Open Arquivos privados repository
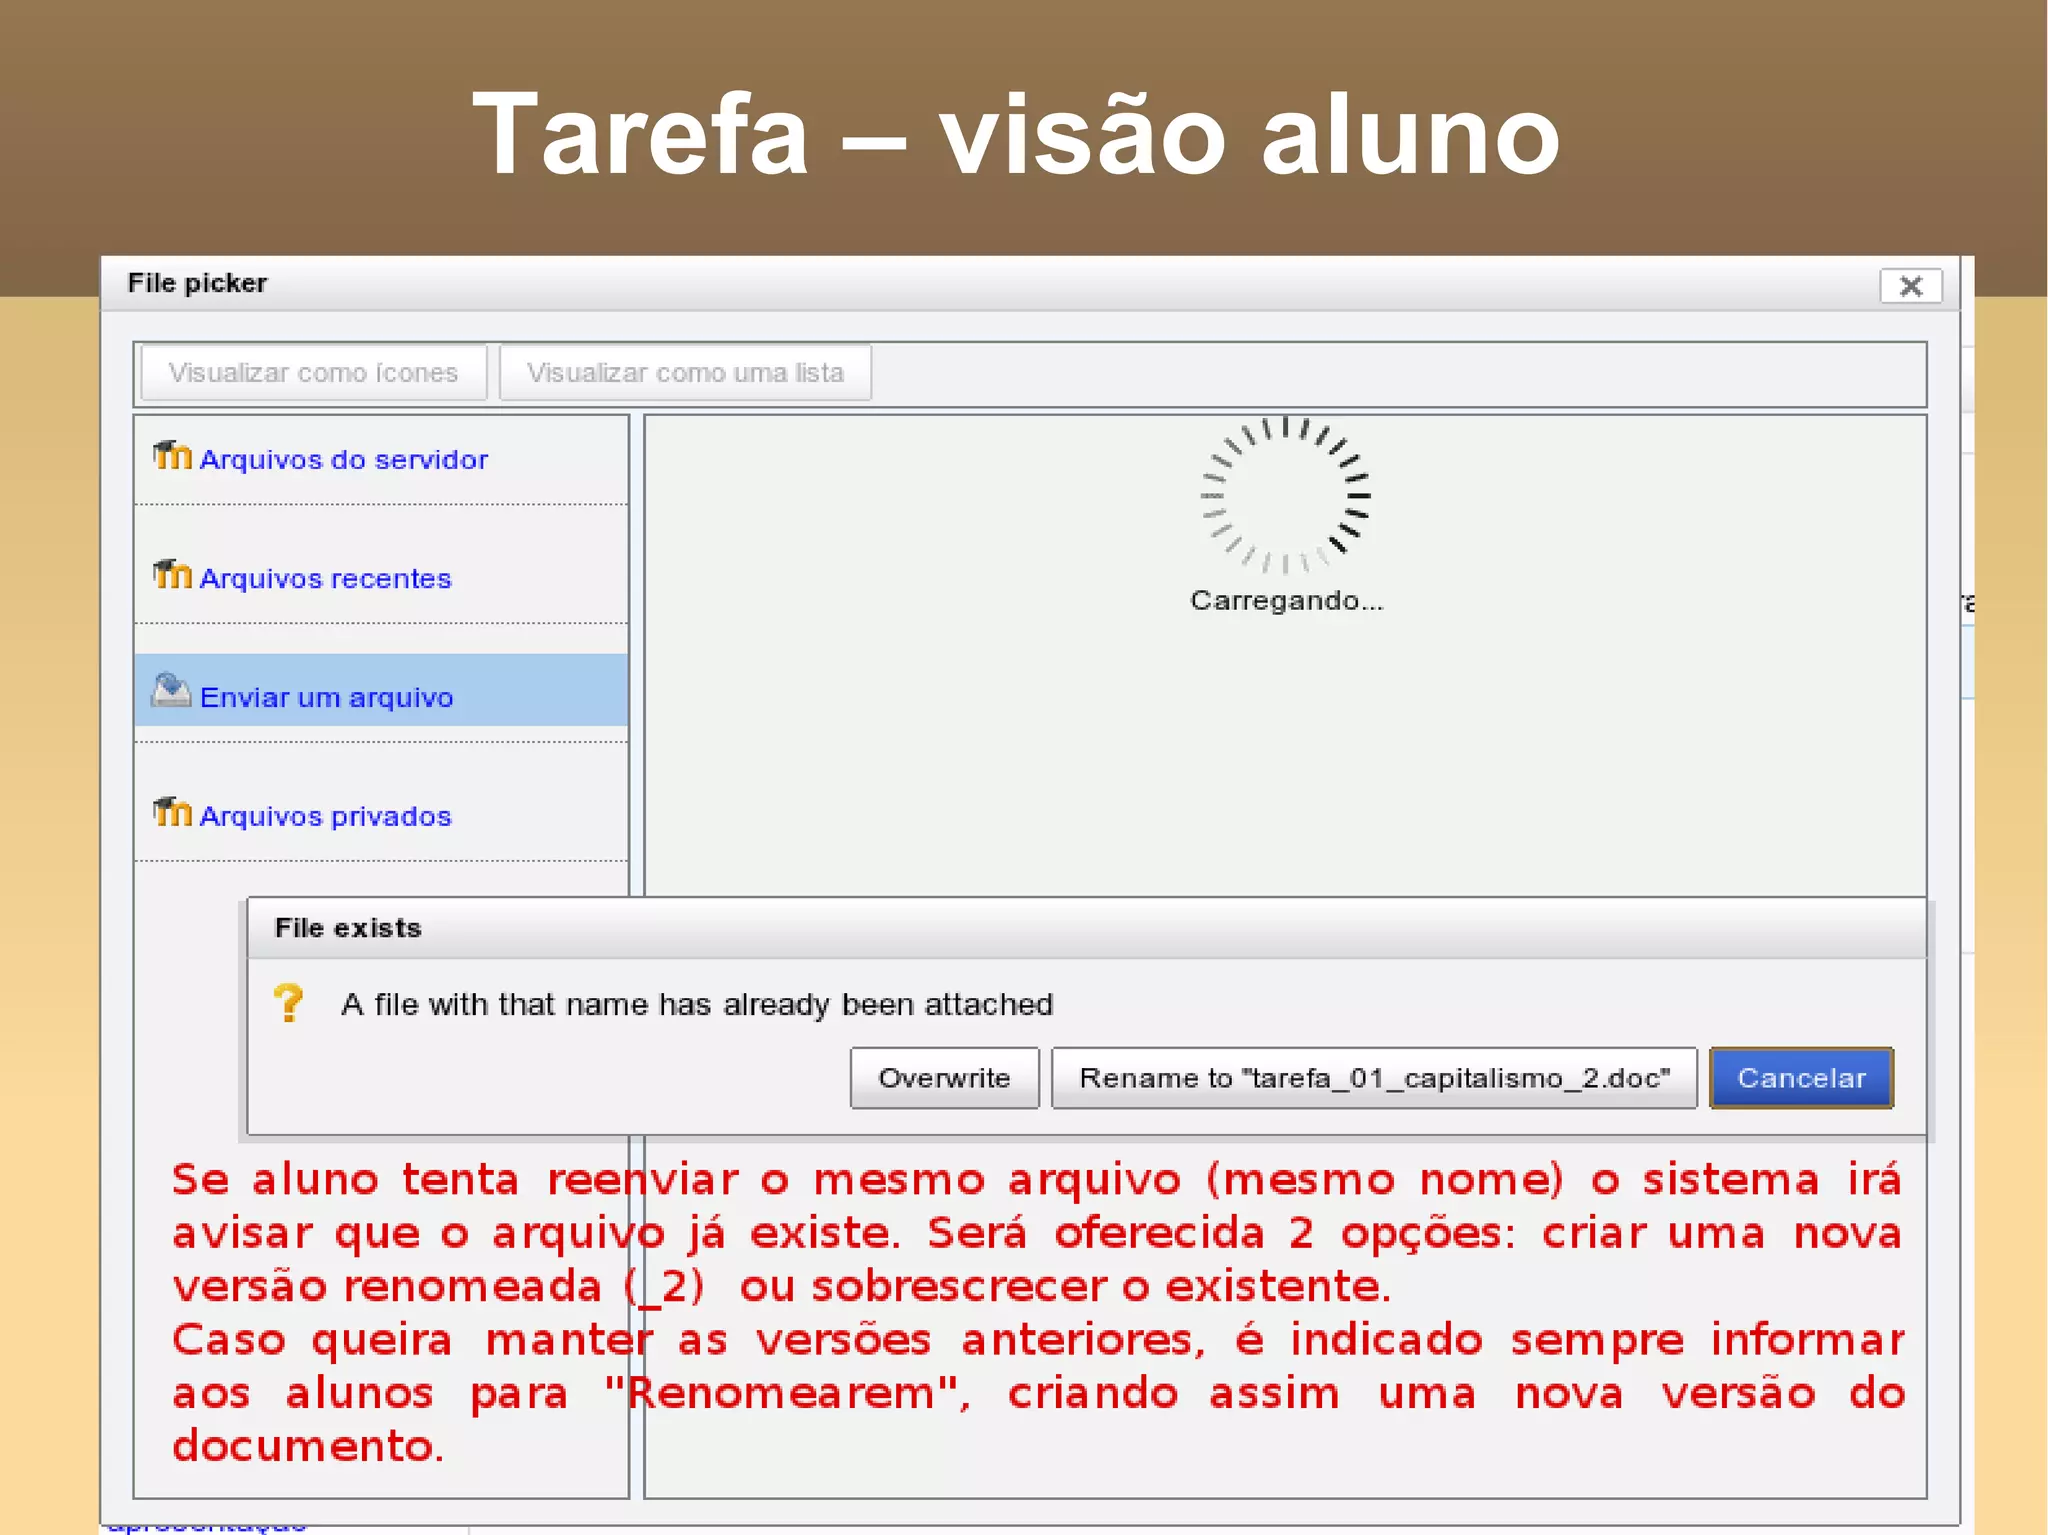 pos(325,817)
